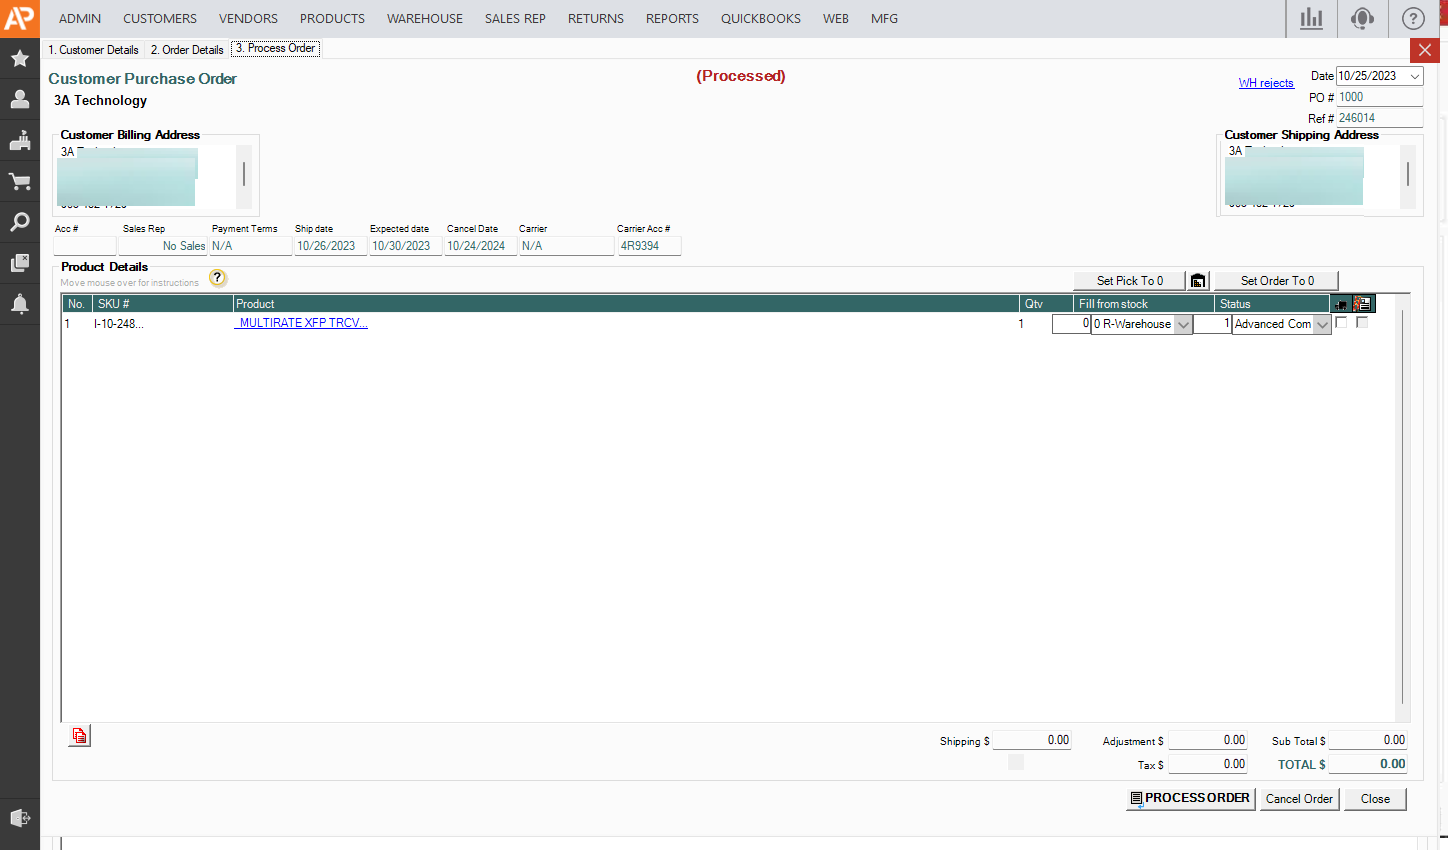Open the favorites star icon in sidebar
The height and width of the screenshot is (850, 1448).
tap(19, 59)
